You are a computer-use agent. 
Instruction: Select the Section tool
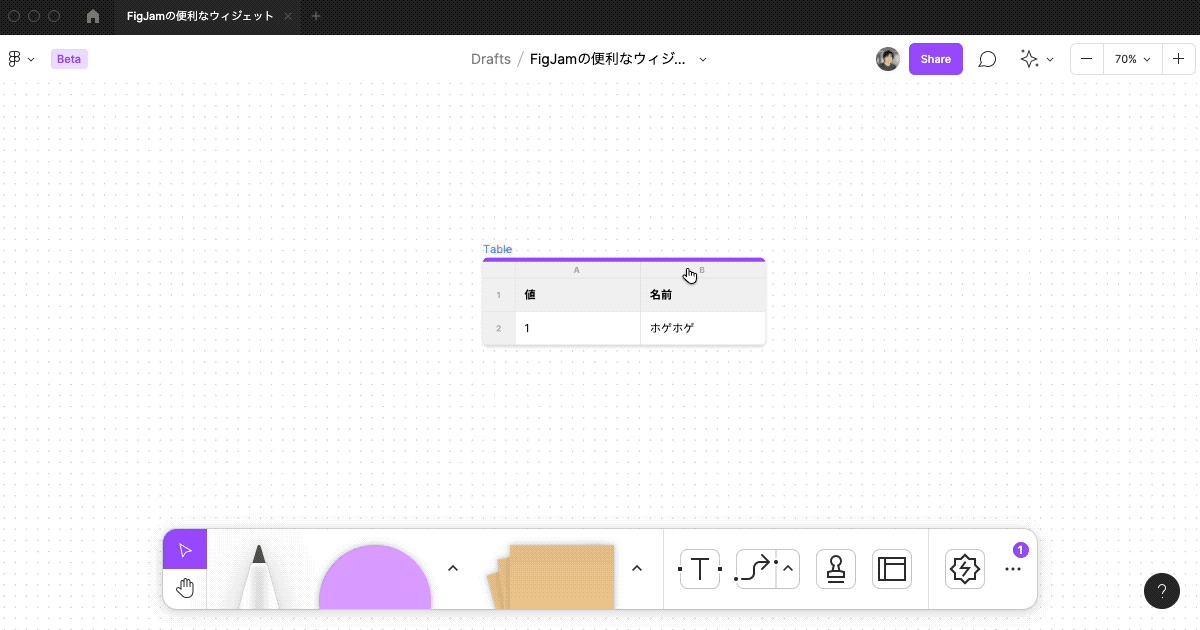pos(891,569)
